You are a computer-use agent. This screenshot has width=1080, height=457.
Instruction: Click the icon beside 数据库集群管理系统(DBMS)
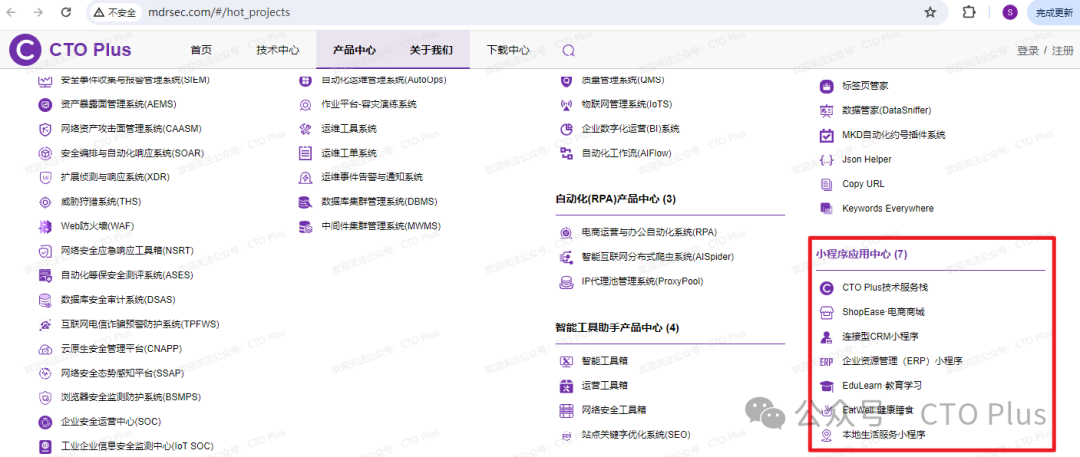306,202
